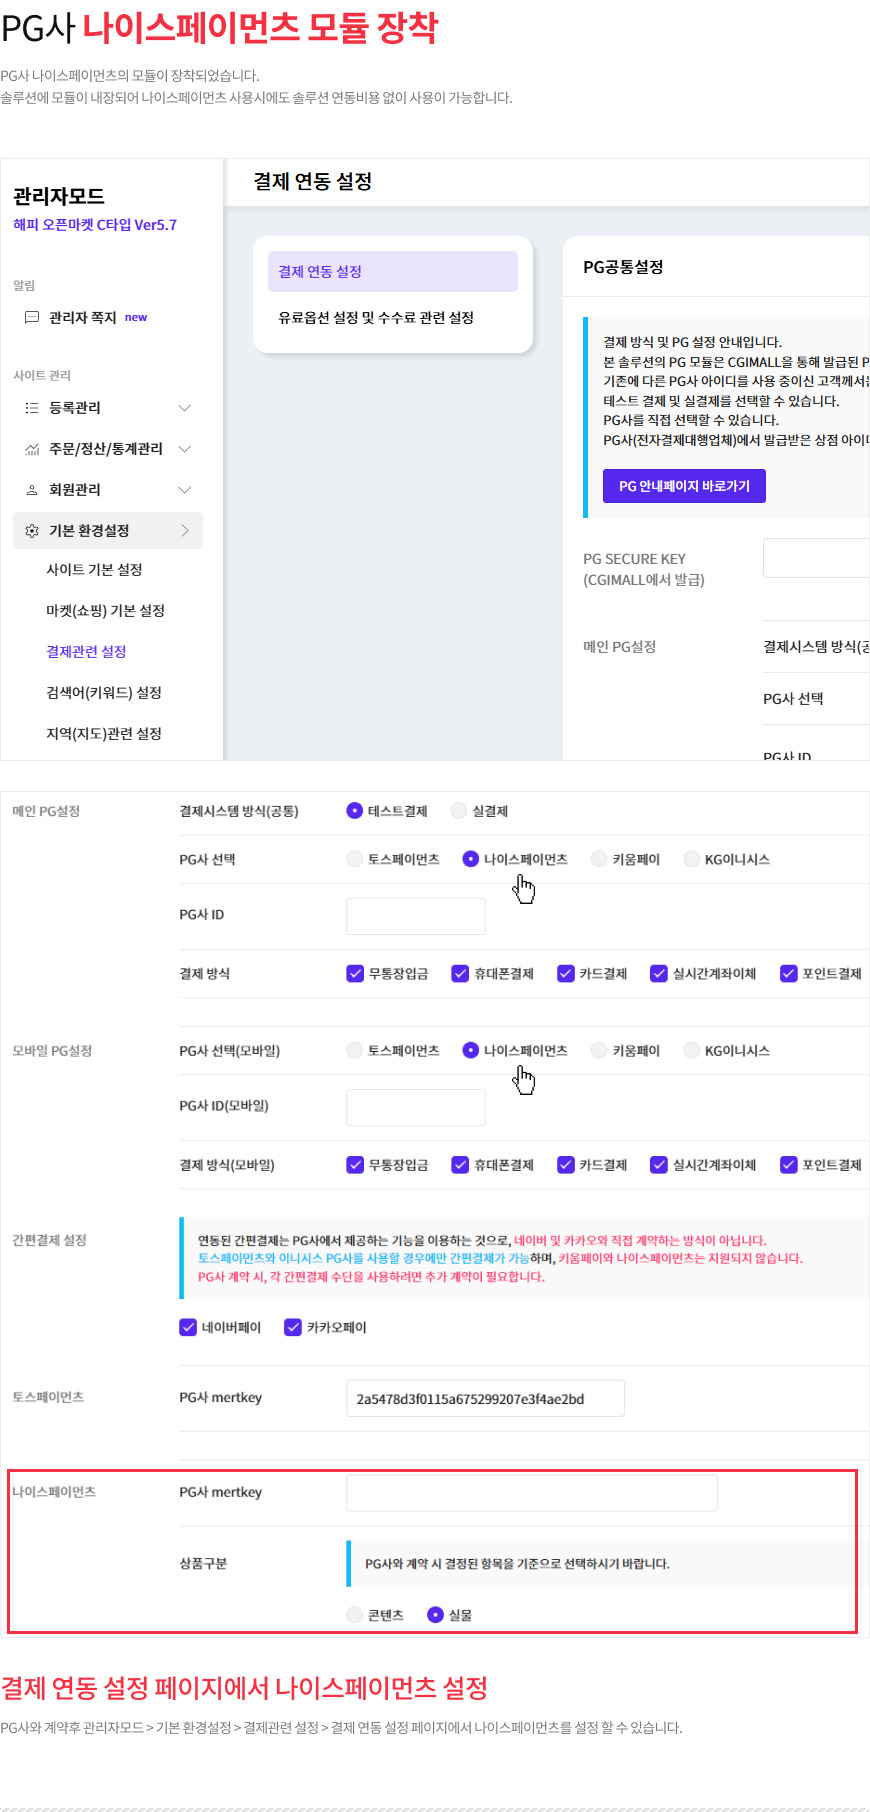Image resolution: width=870 pixels, height=1812 pixels.
Task: Open 결제관련 설정 submenu
Action: tap(86, 652)
